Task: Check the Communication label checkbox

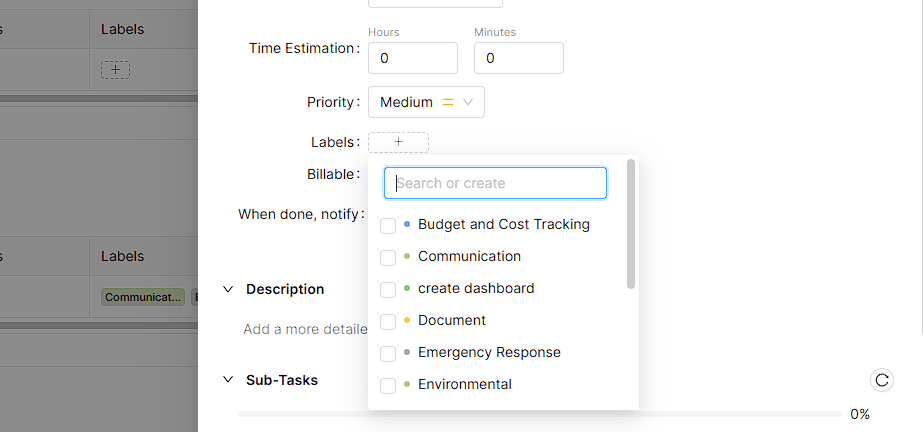Action: pyautogui.click(x=388, y=257)
